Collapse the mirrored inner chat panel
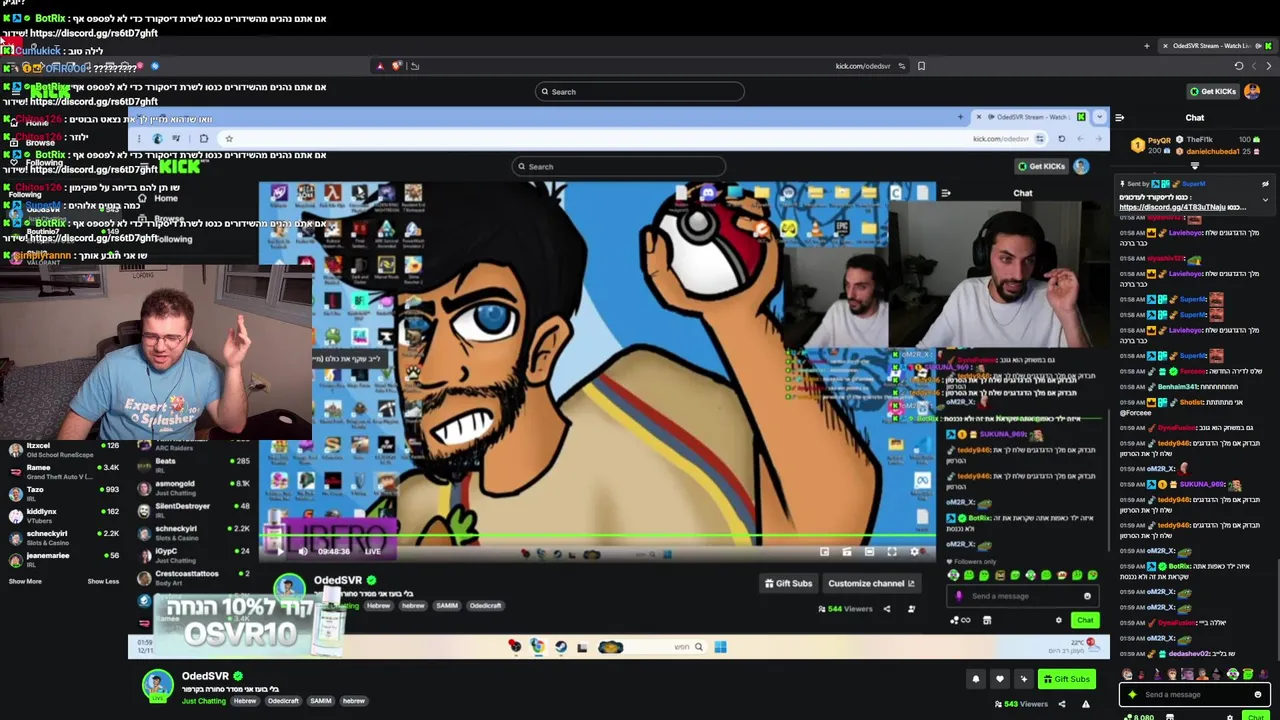 coord(946,193)
